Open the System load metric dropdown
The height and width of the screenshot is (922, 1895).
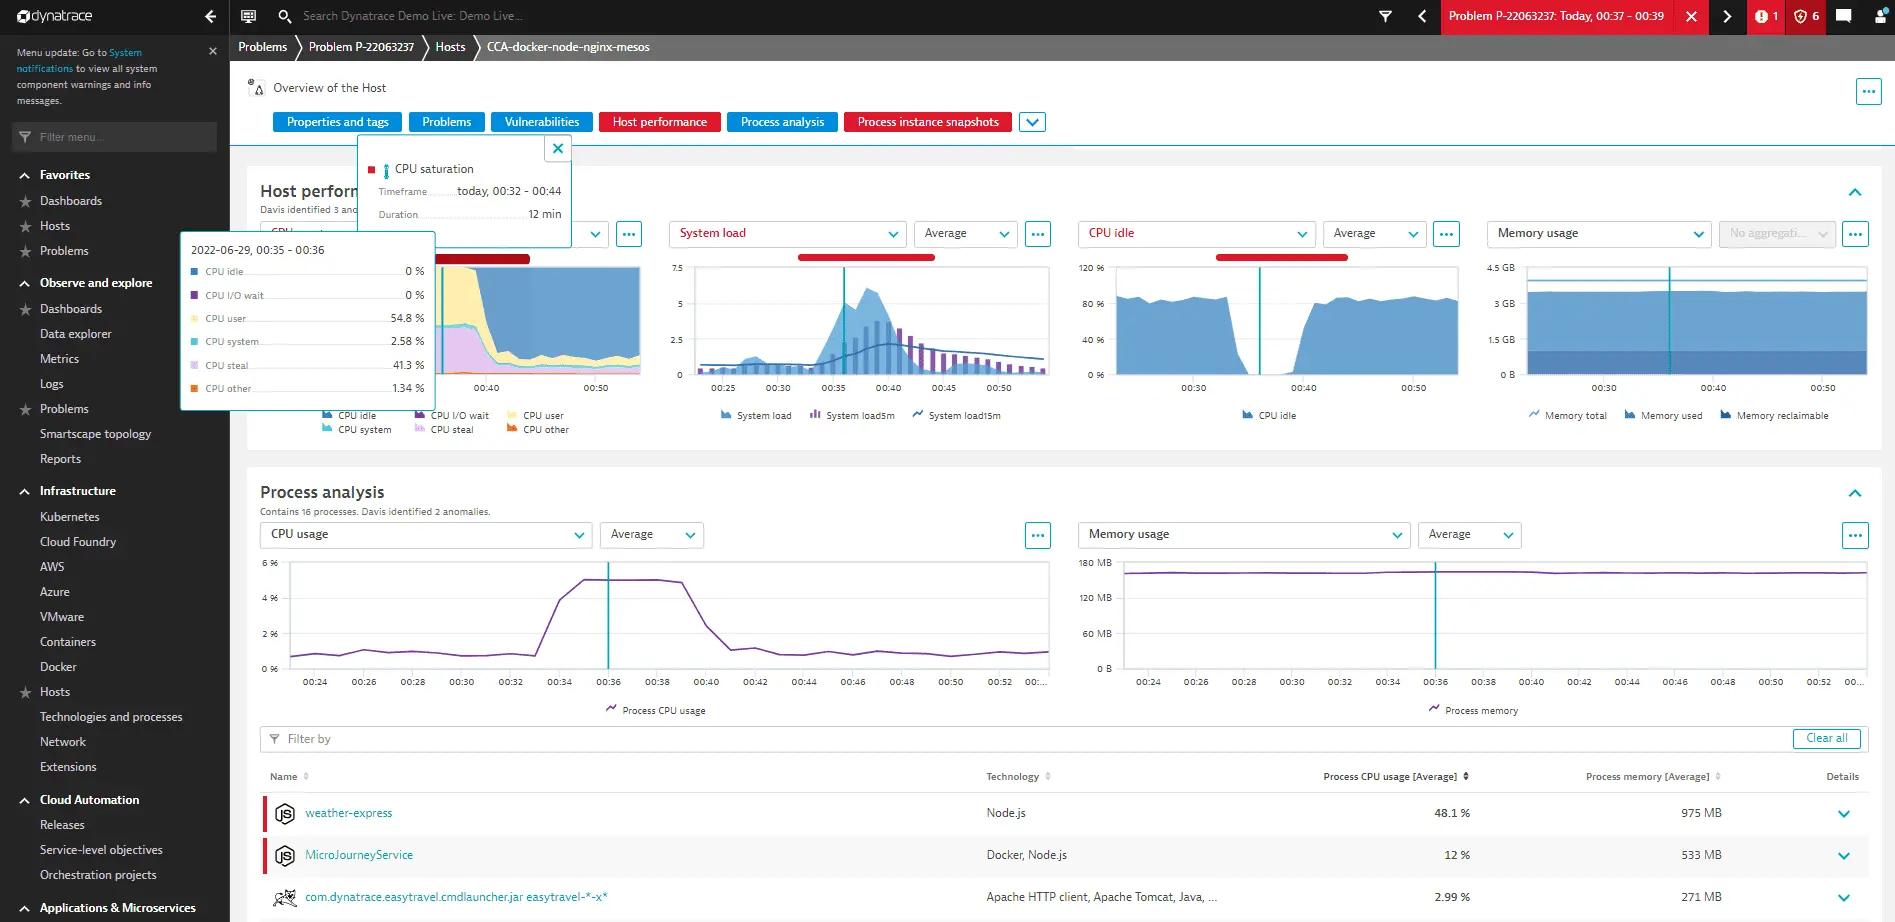pos(787,234)
